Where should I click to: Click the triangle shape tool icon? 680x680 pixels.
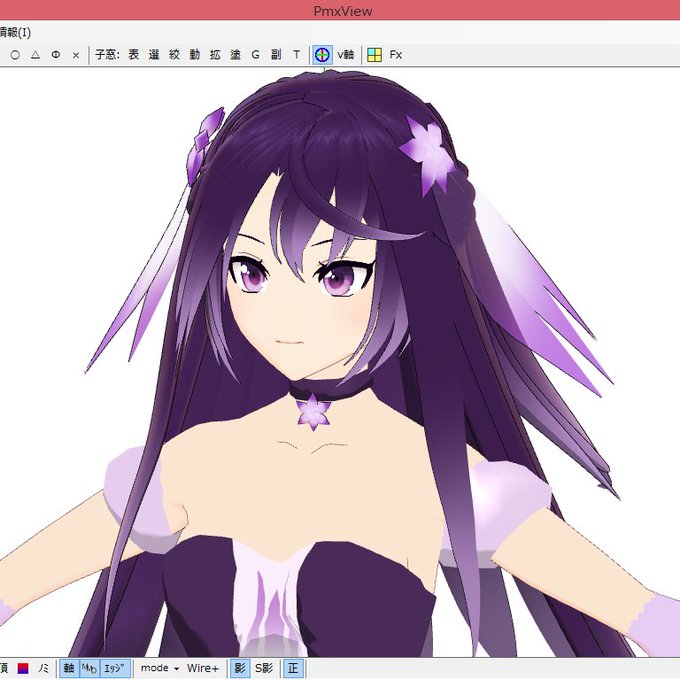point(36,55)
